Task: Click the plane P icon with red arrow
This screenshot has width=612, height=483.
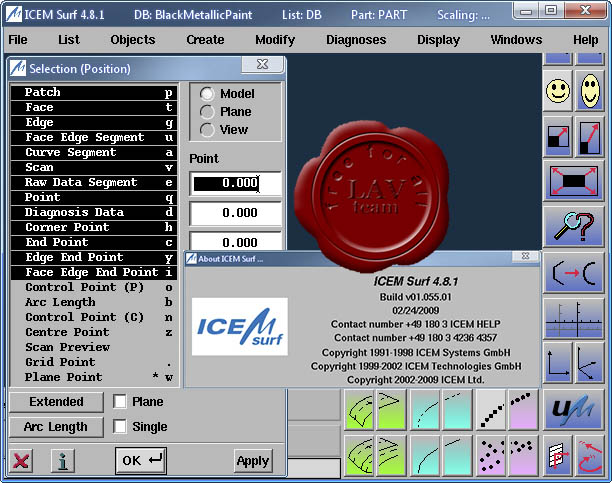Action: coord(558,455)
